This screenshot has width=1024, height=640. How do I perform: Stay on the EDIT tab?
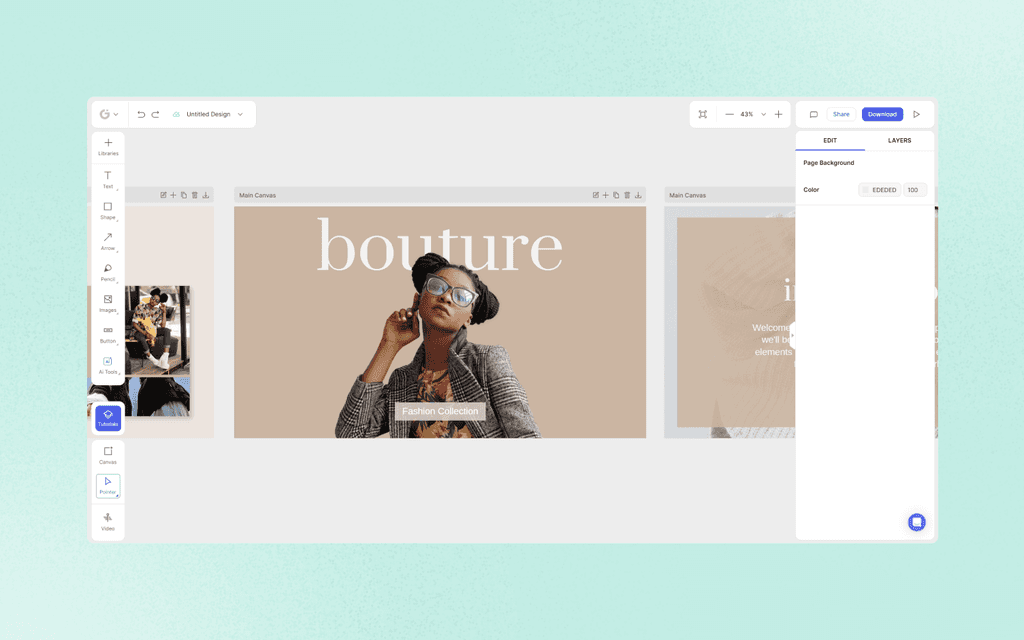tap(830, 140)
